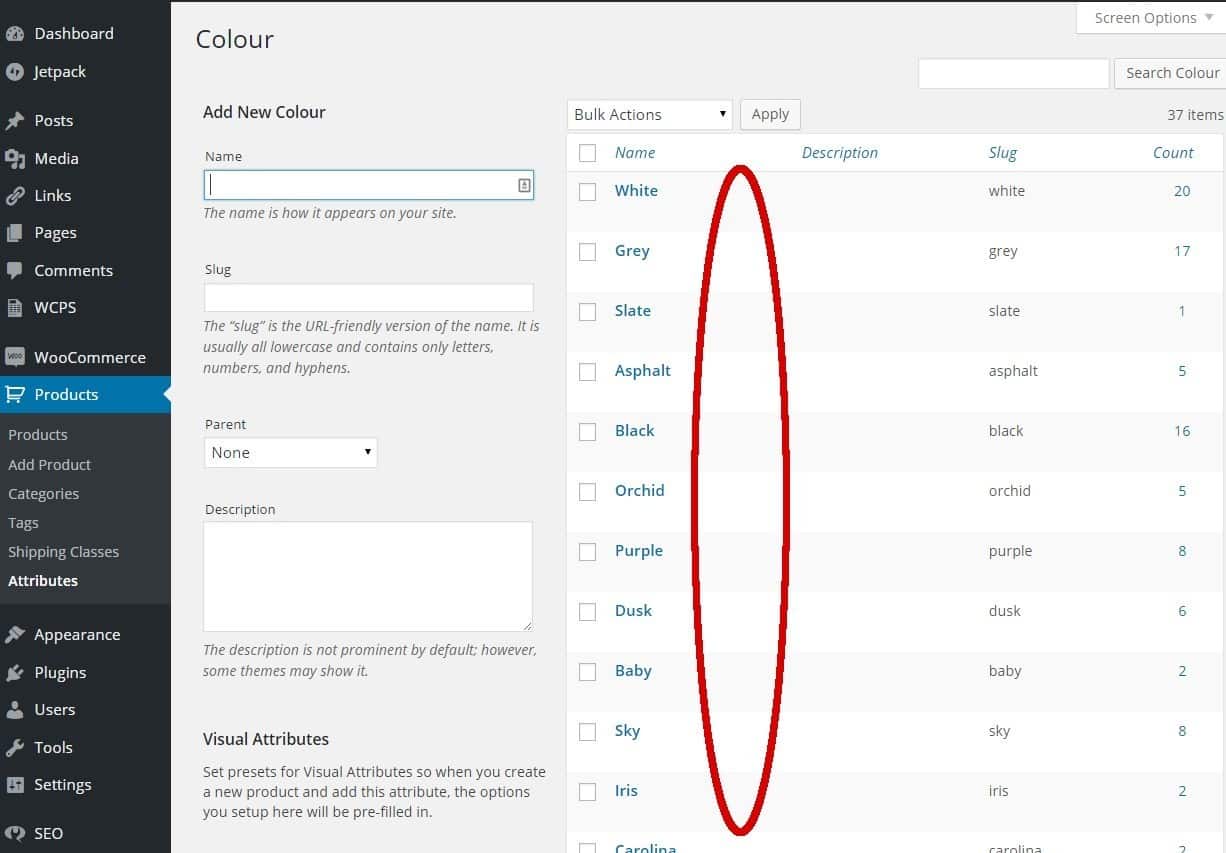Click the Posts pushpin icon
Screen dimensions: 1226x853
(x=14, y=121)
